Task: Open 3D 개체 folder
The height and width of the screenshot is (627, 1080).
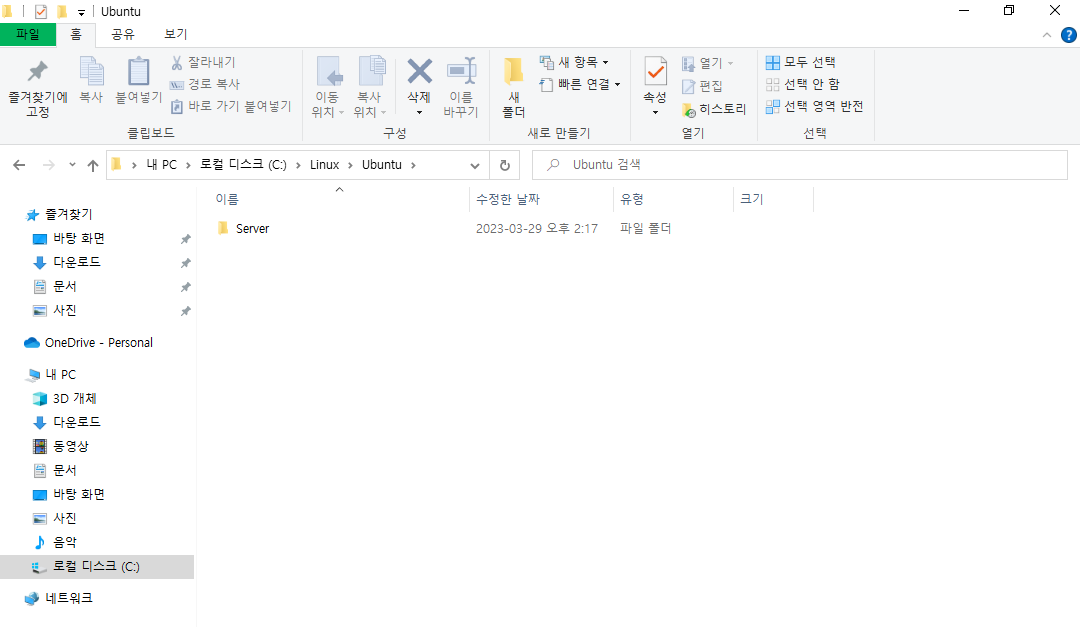Action: 74,399
